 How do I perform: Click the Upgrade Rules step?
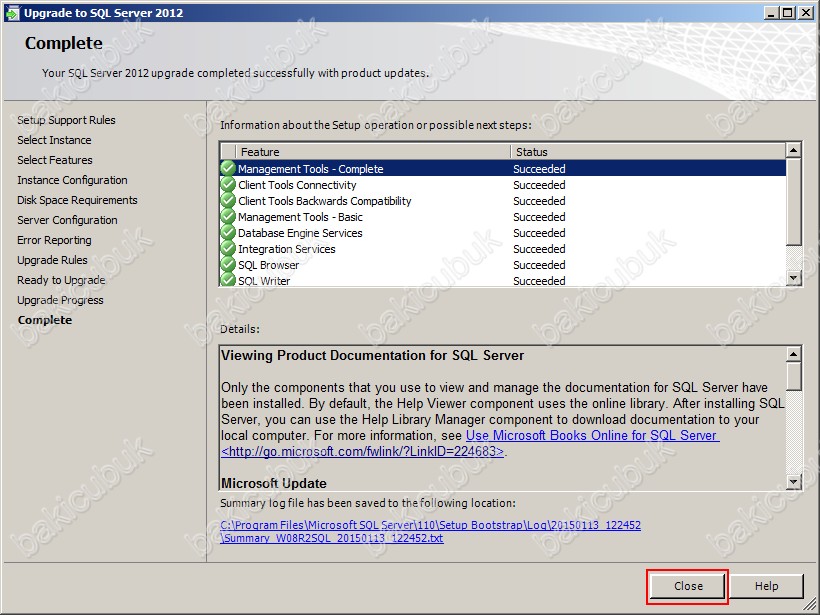click(52, 260)
